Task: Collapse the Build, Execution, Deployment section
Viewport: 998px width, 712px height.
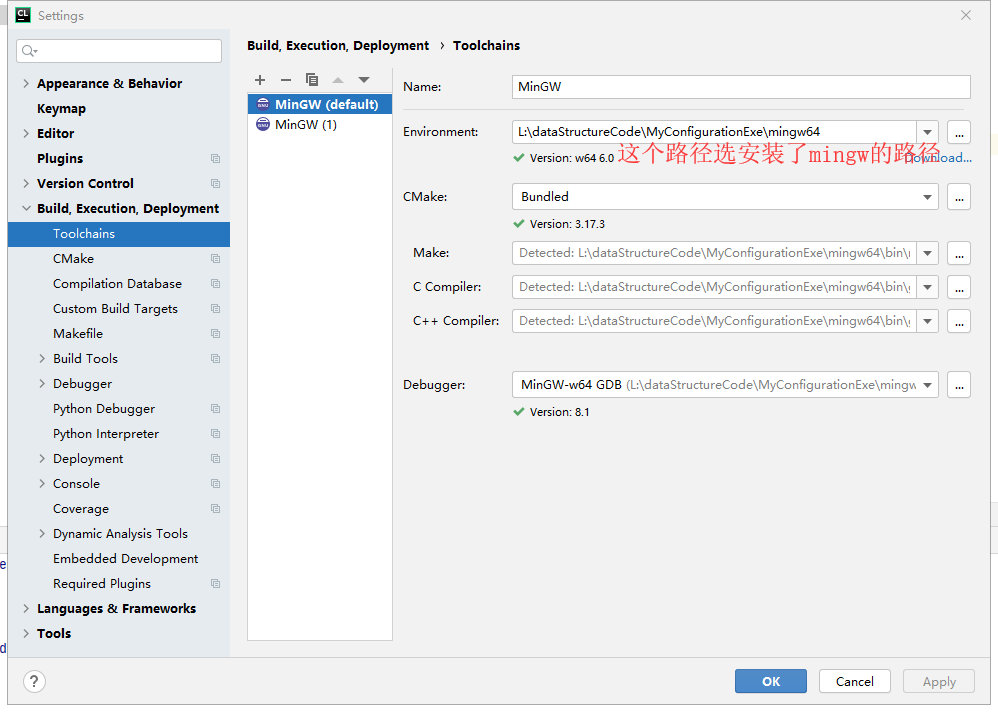Action: 26,208
